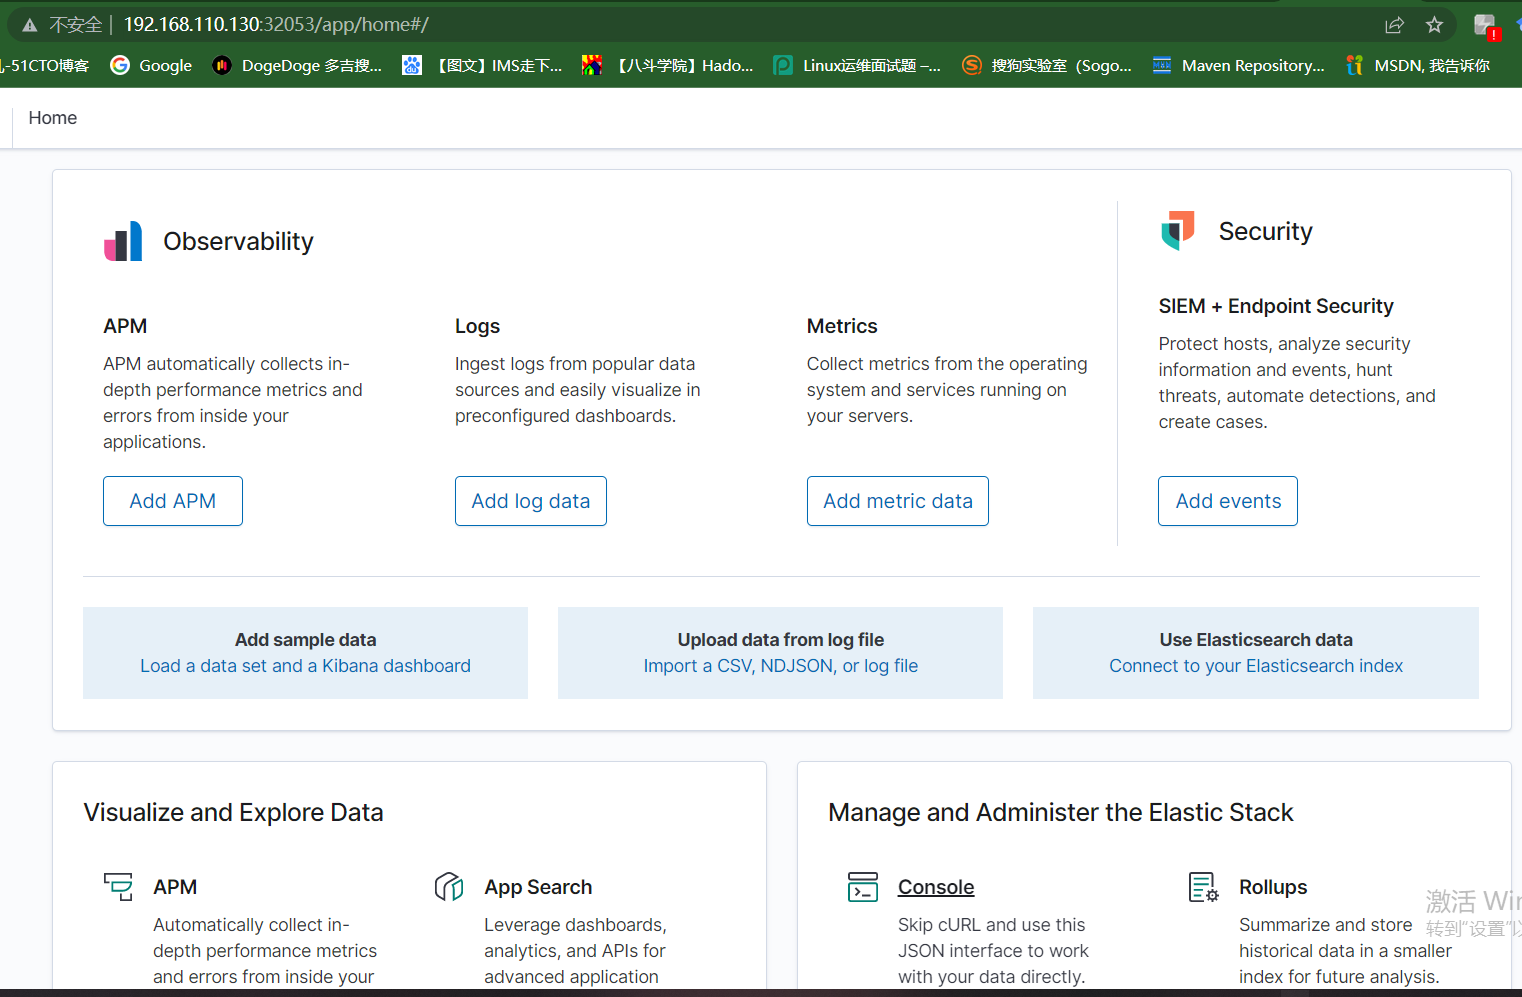Click the extension icon with red badge

pos(1486,26)
